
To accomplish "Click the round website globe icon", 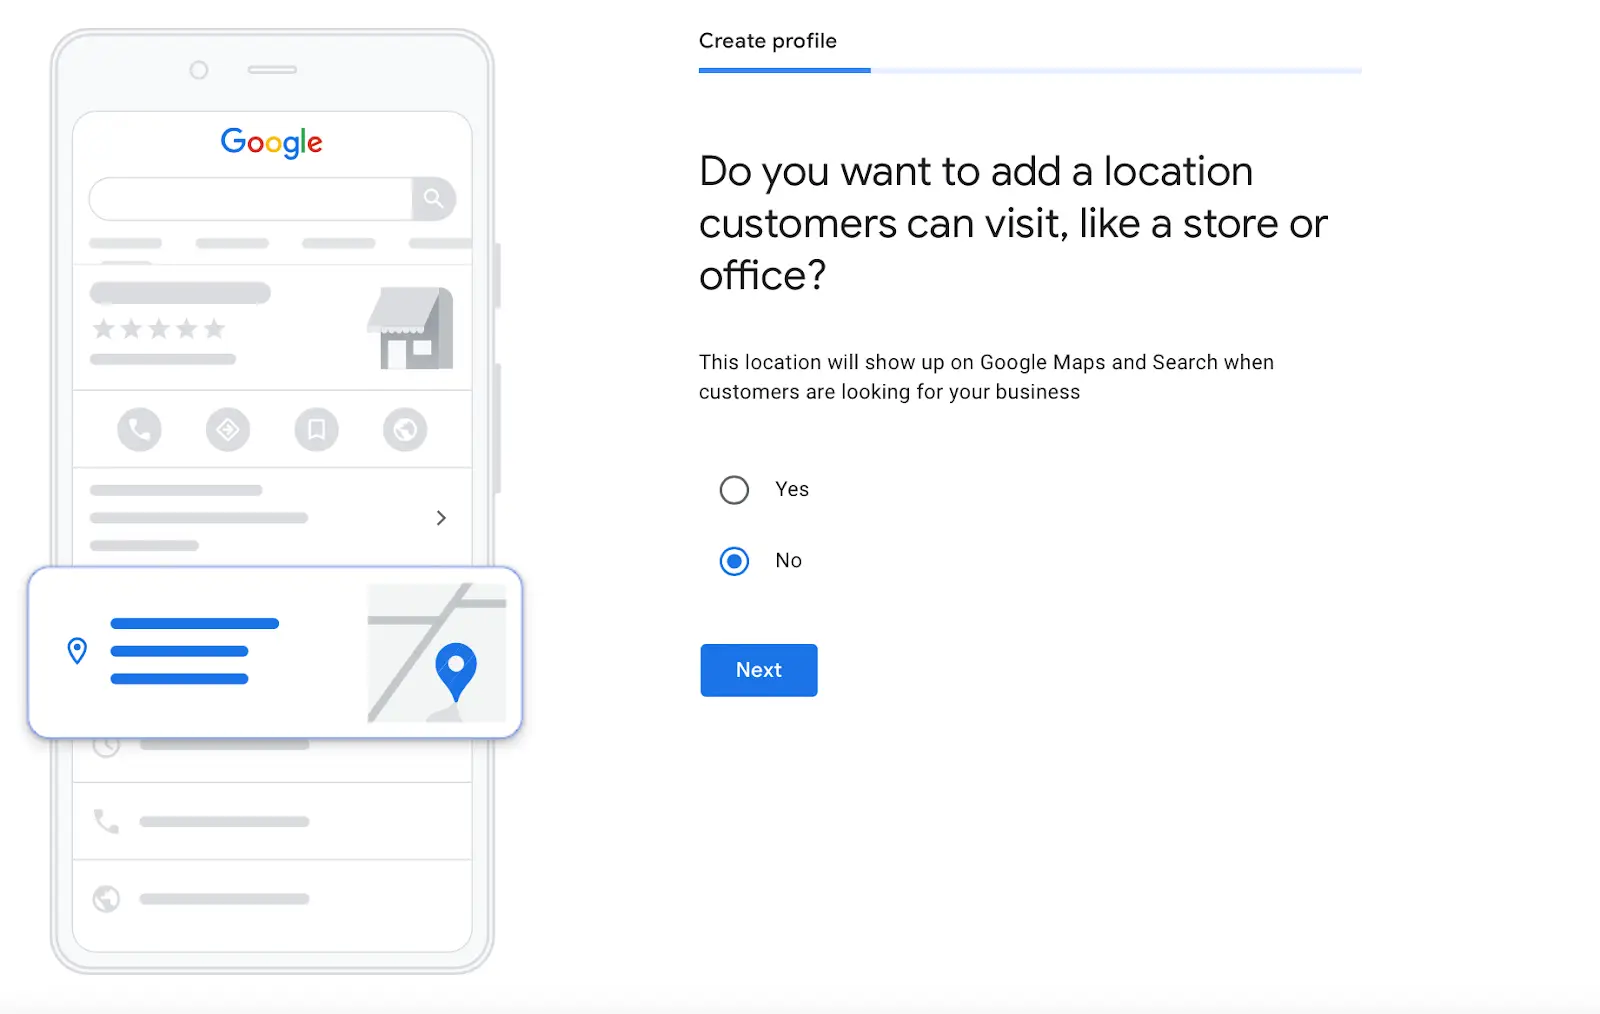I will click(x=405, y=430).
